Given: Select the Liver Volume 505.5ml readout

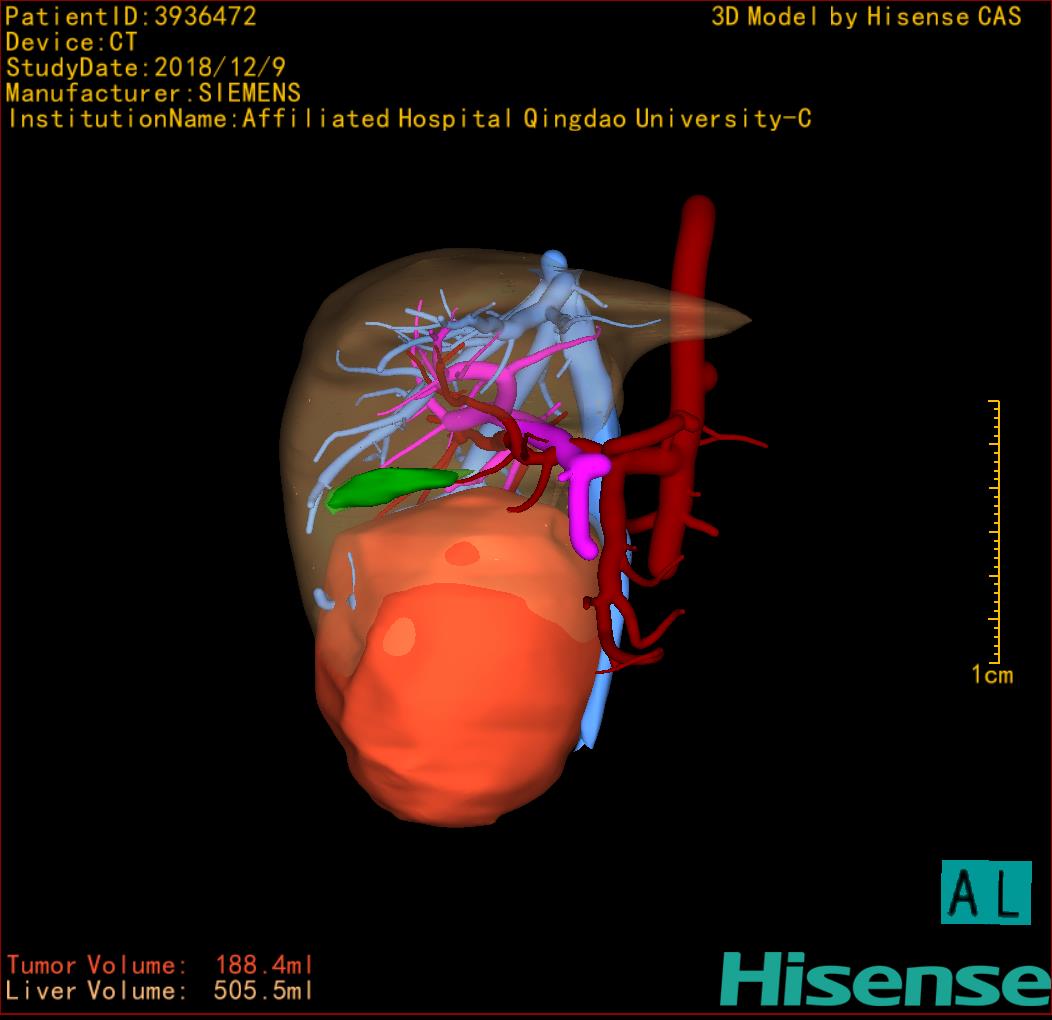Looking at the screenshot, I should [160, 991].
